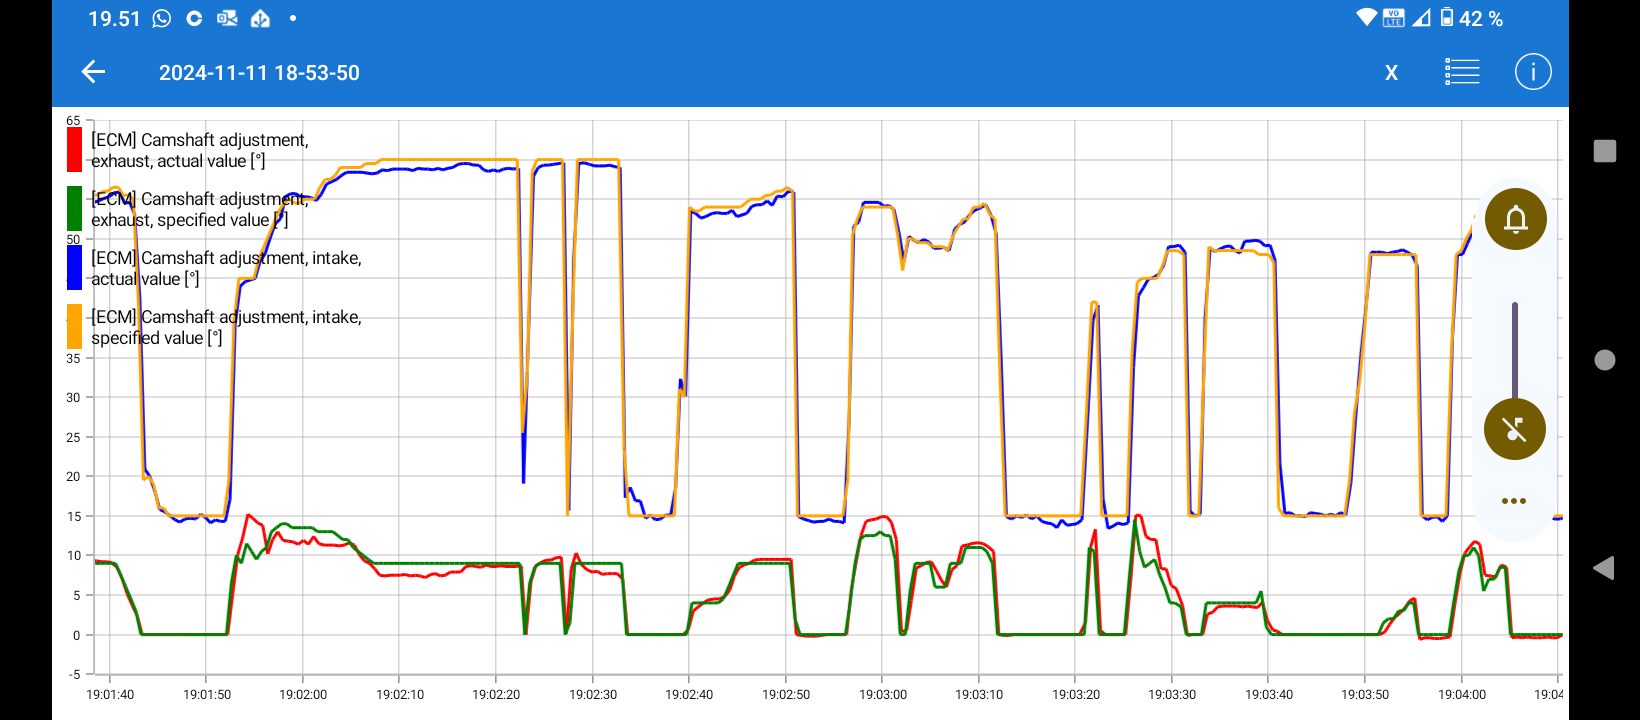This screenshot has width=1640, height=720.
Task: Open the list view icon
Action: 1462,72
